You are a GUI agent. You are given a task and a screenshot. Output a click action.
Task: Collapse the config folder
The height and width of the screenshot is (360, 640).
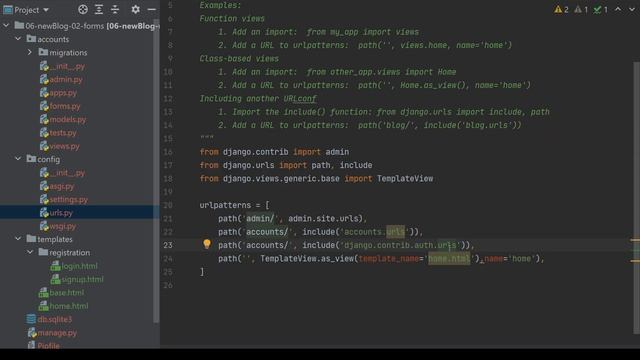tap(18, 159)
